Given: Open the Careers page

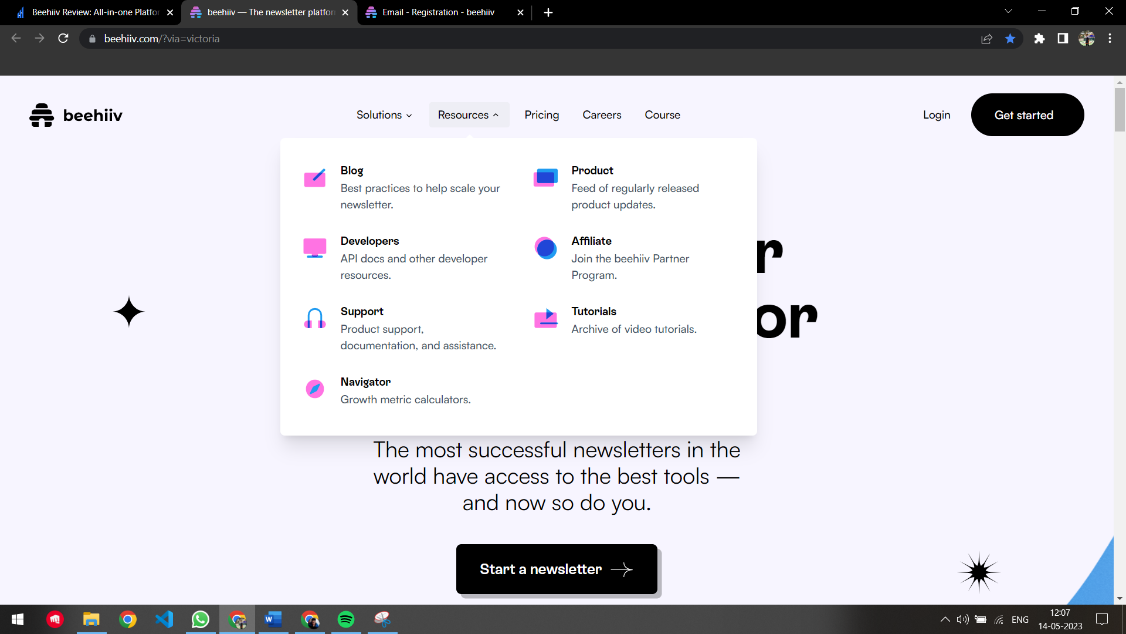Looking at the screenshot, I should coord(602,115).
